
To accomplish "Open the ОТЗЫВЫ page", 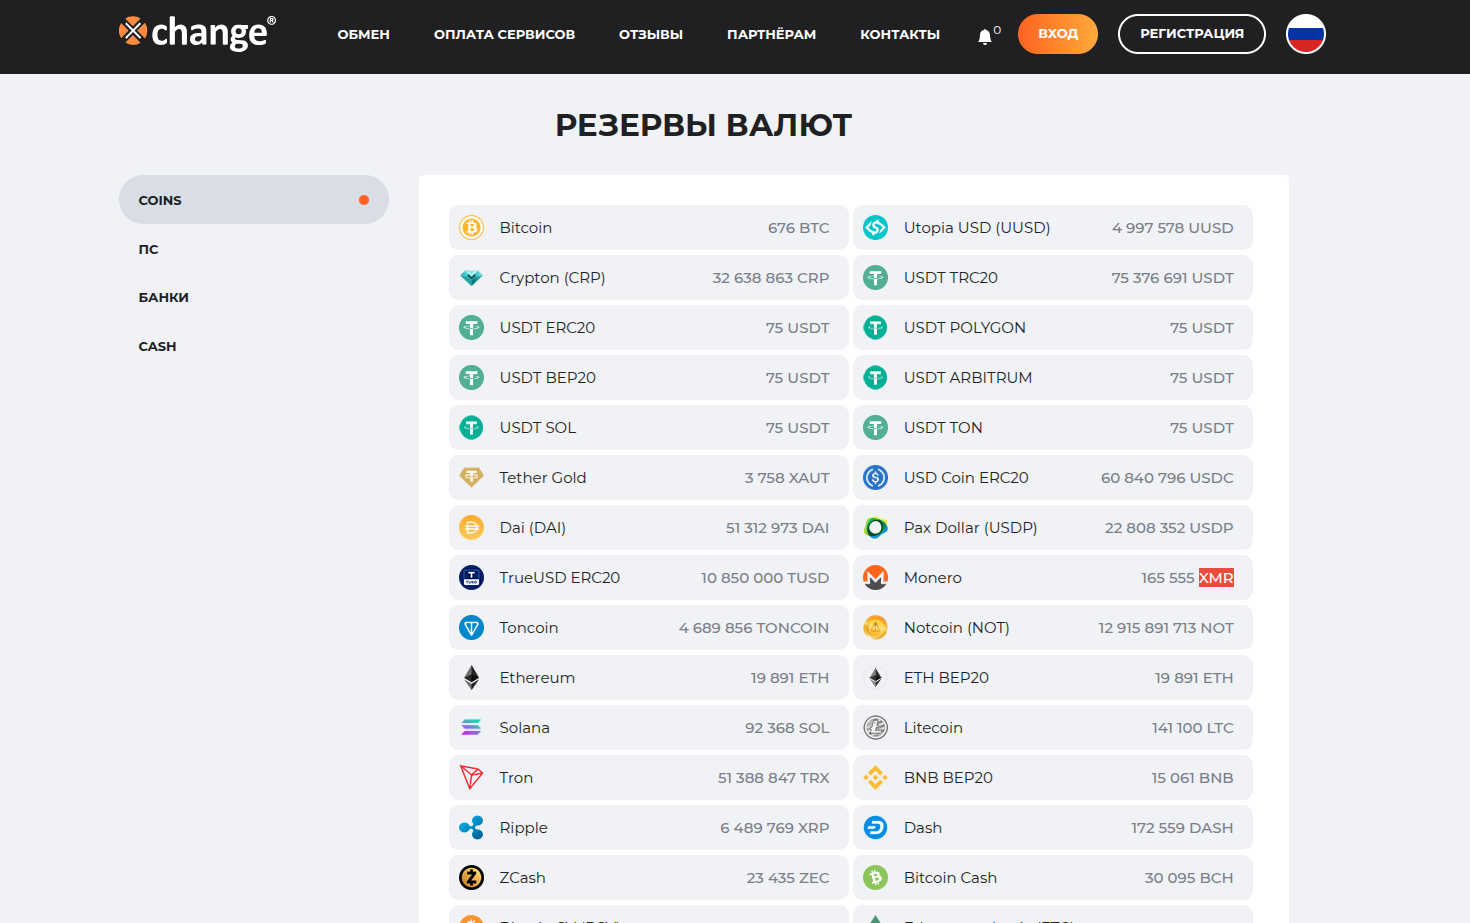I will pos(651,34).
